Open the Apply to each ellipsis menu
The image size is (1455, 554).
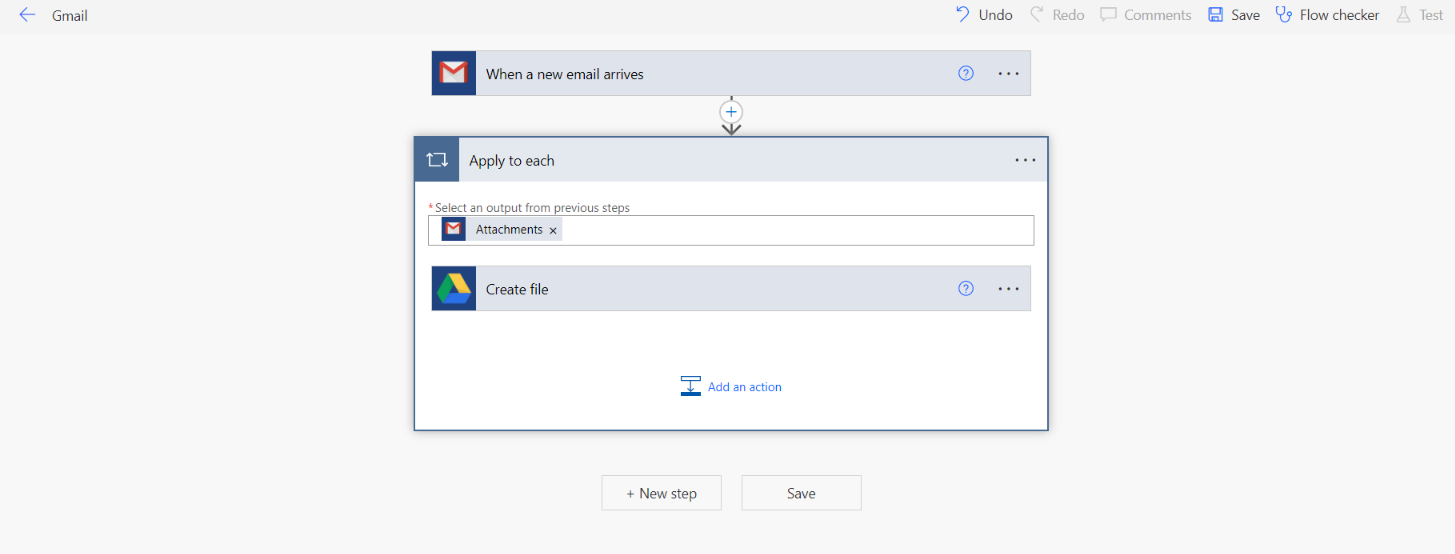point(1025,160)
